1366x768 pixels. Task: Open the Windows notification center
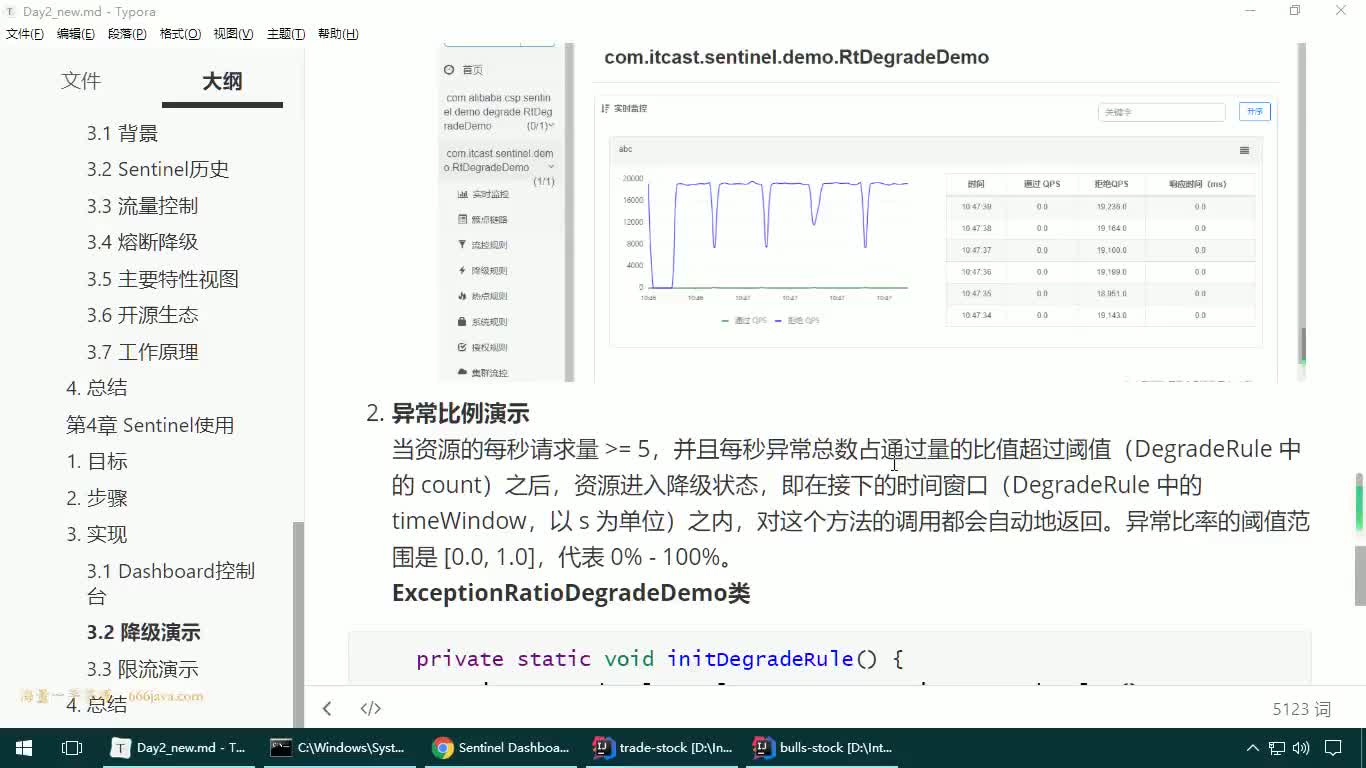(1334, 748)
